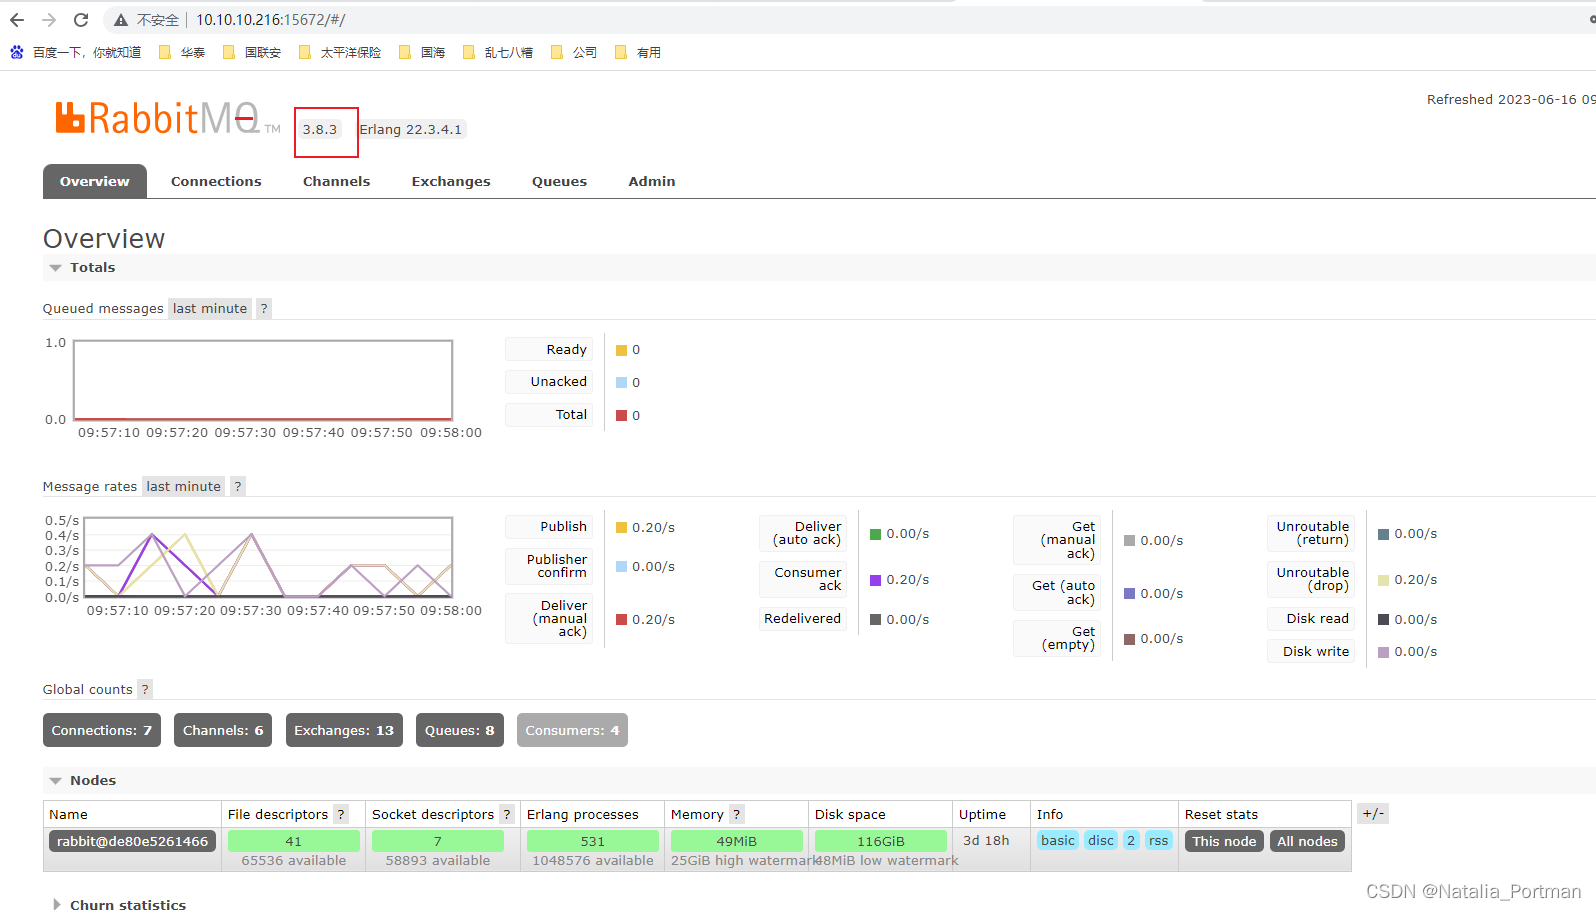
Task: Open the 国海 bookmark folder
Action: click(422, 52)
